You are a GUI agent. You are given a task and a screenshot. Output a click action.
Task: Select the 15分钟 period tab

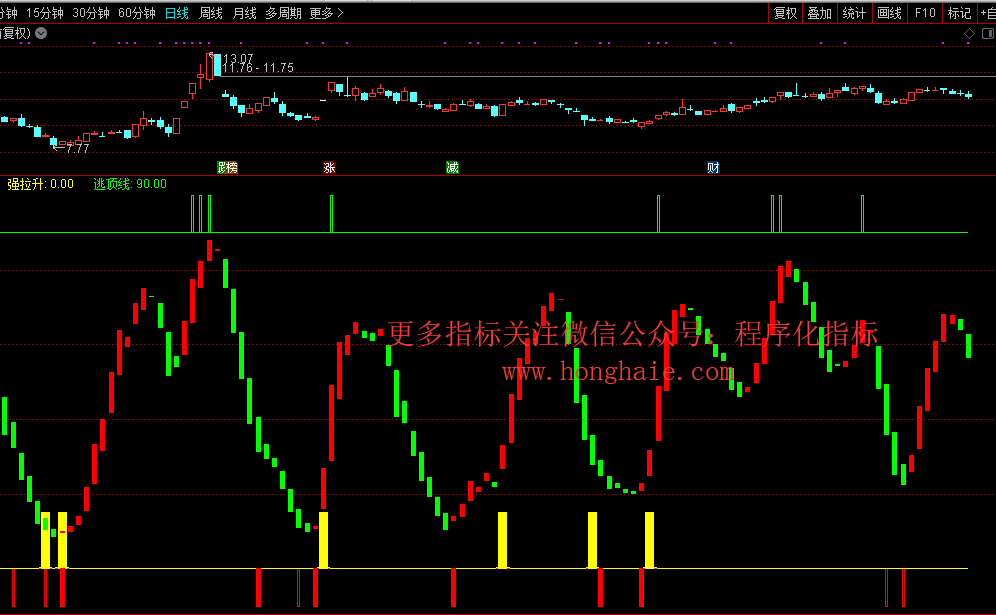[x=44, y=13]
